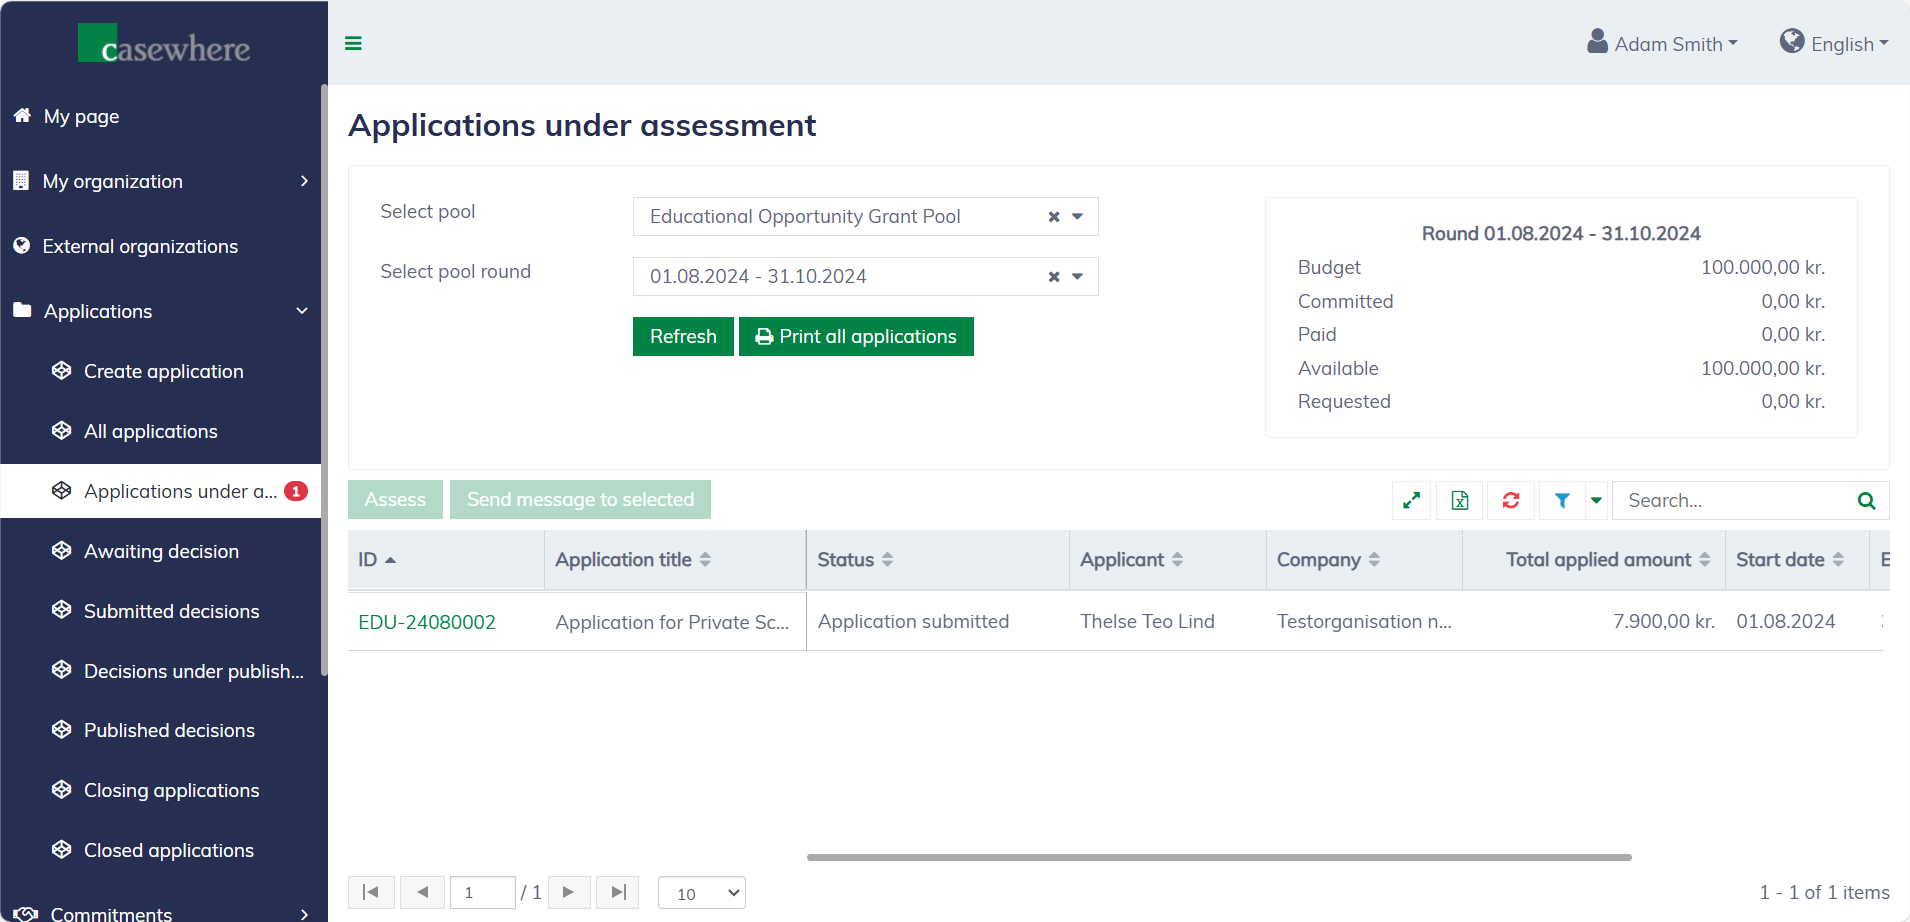Image resolution: width=1910 pixels, height=922 pixels.
Task: Clear the selected pool with the X icon
Action: point(1054,217)
